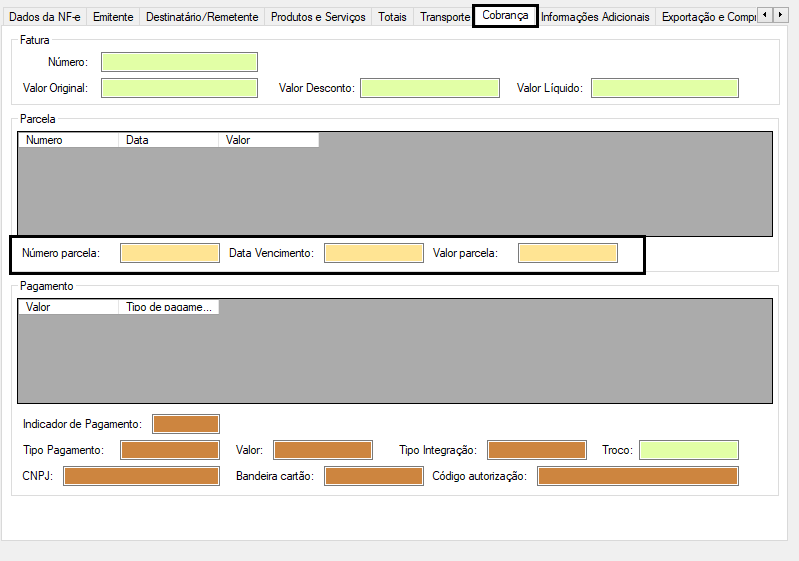Switch to the Emitente tab
Screen dimensions: 799x561
tap(113, 17)
